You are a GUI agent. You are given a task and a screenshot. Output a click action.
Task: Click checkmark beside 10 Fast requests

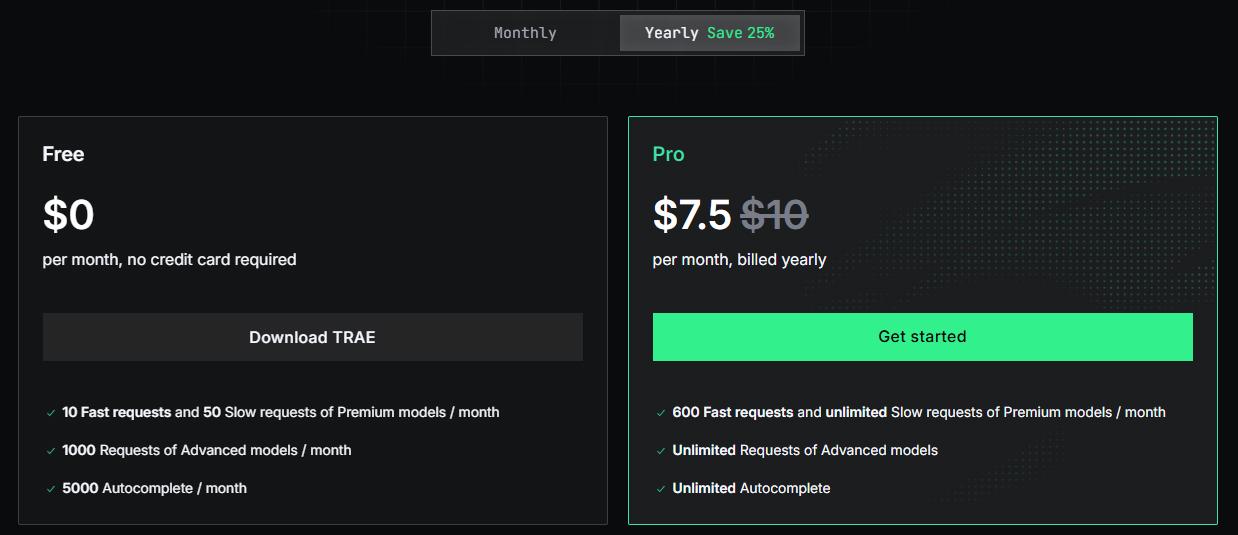[51, 413]
